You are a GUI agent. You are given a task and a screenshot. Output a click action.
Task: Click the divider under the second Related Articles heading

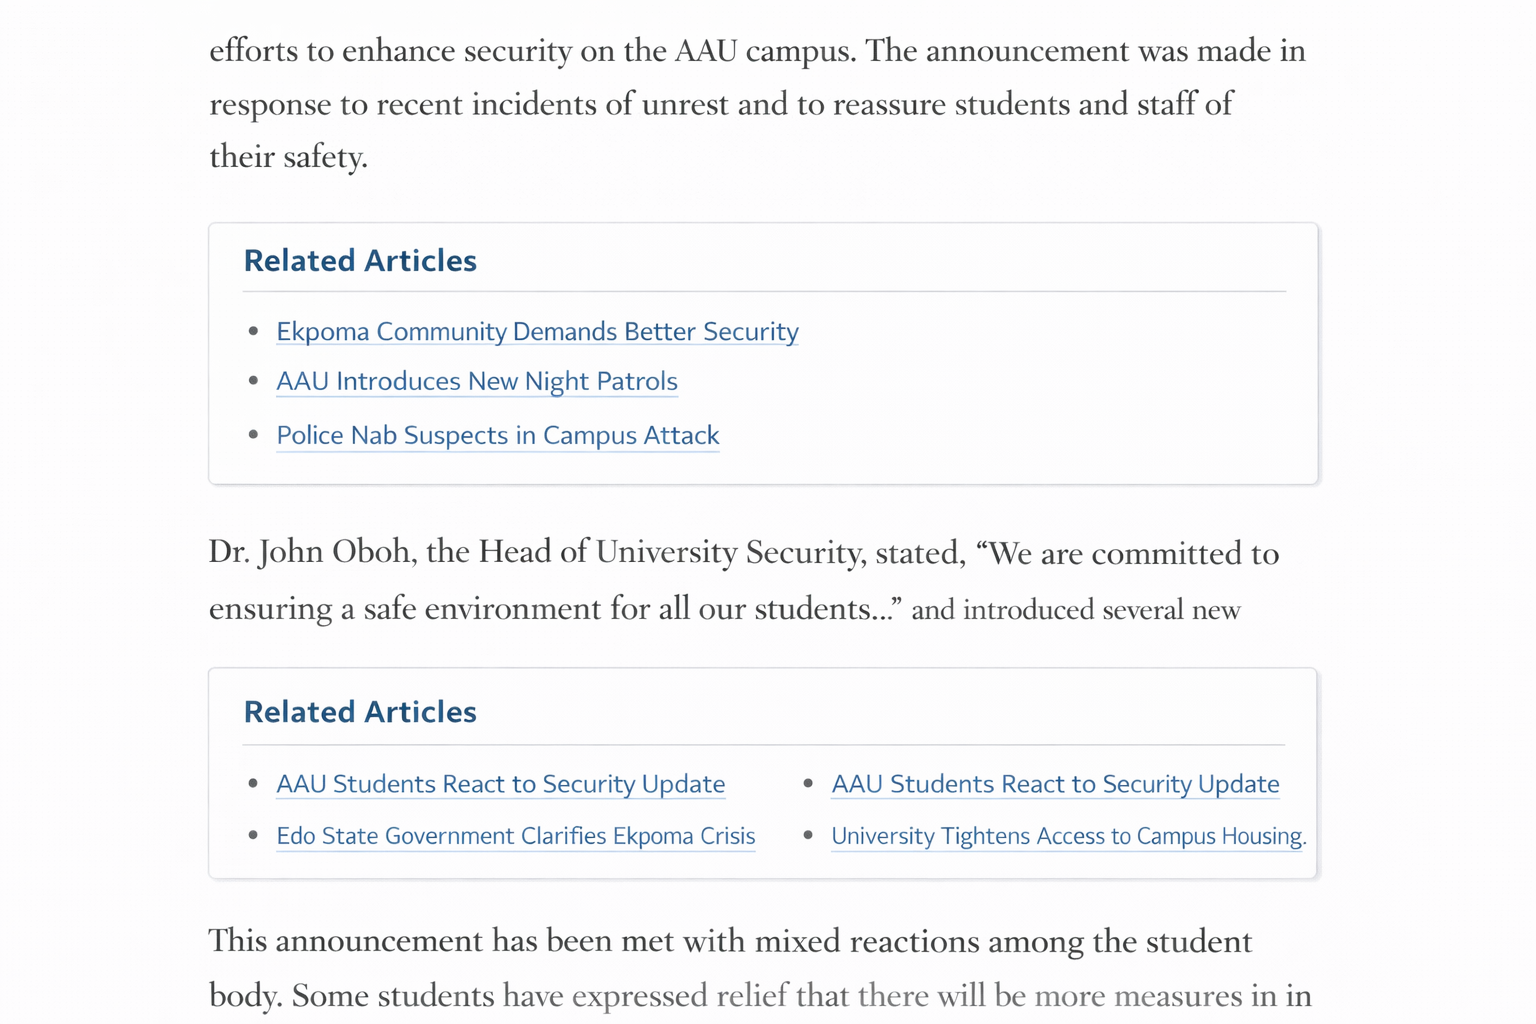pos(764,743)
